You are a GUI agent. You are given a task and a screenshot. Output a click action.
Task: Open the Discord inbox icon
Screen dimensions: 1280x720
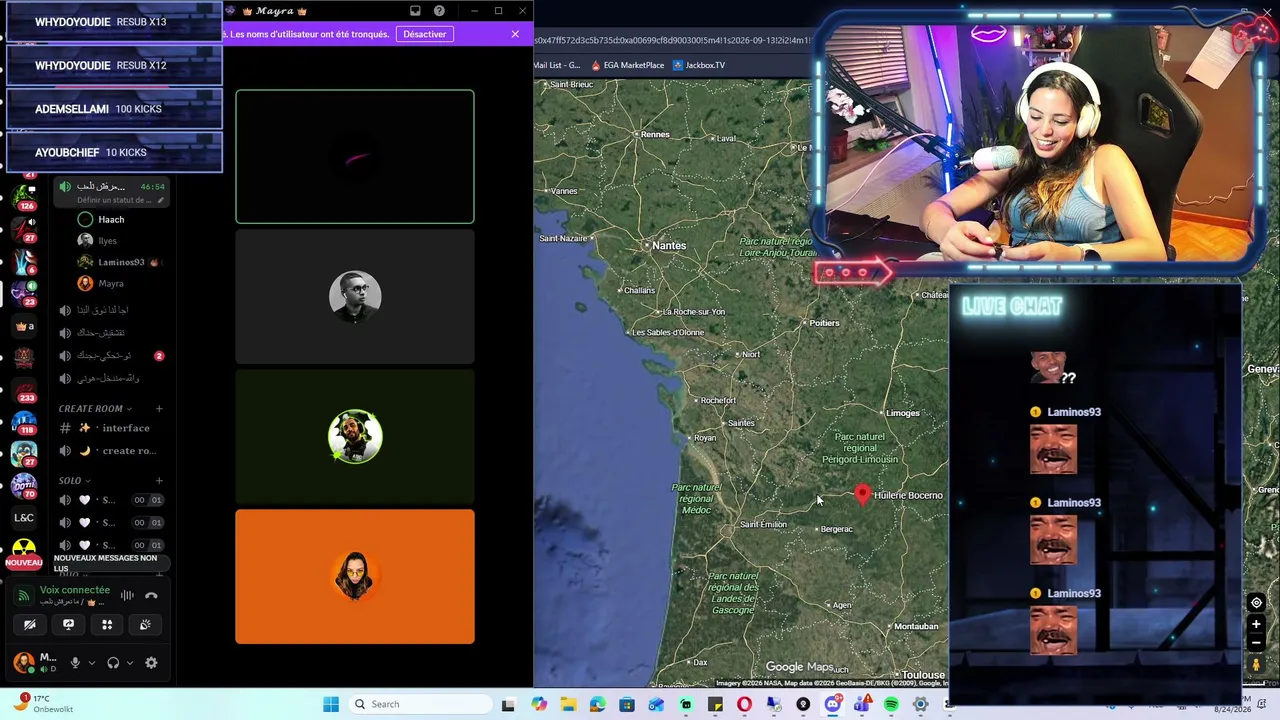click(415, 11)
